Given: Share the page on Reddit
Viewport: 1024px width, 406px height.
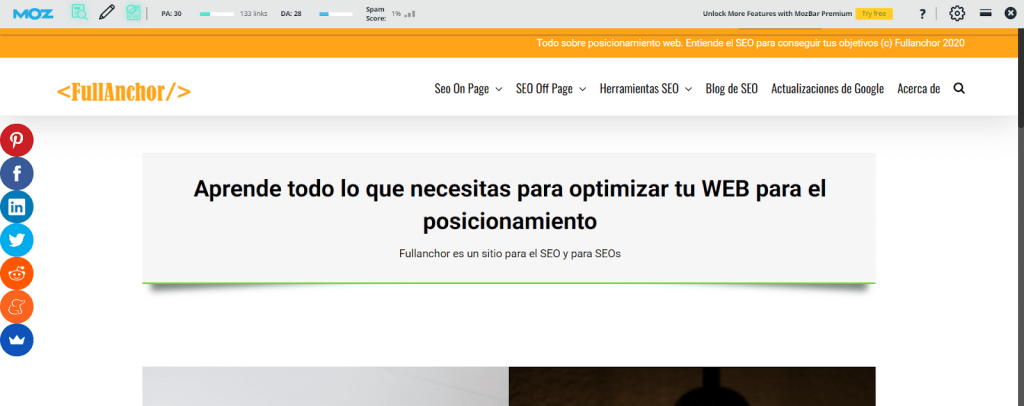Looking at the screenshot, I should 16,273.
